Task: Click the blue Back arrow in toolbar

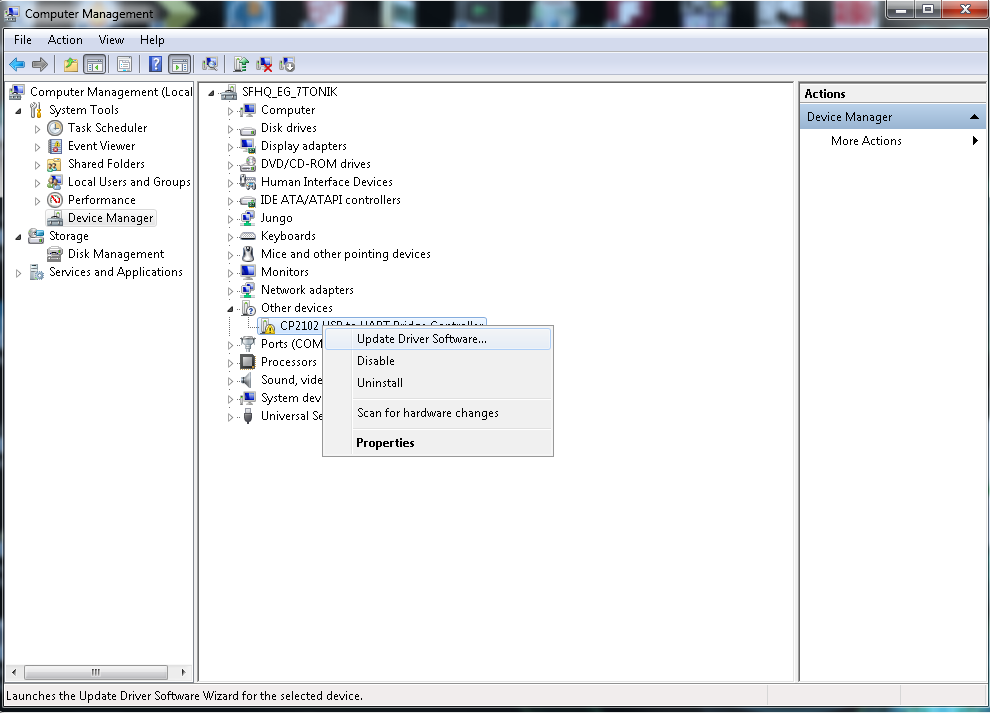Action: (17, 64)
